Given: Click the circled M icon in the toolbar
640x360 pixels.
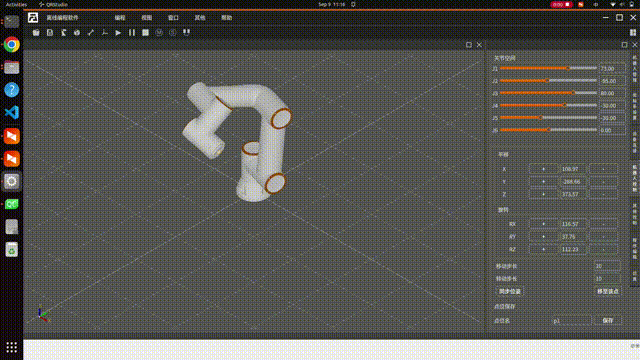Looking at the screenshot, I should [159, 33].
